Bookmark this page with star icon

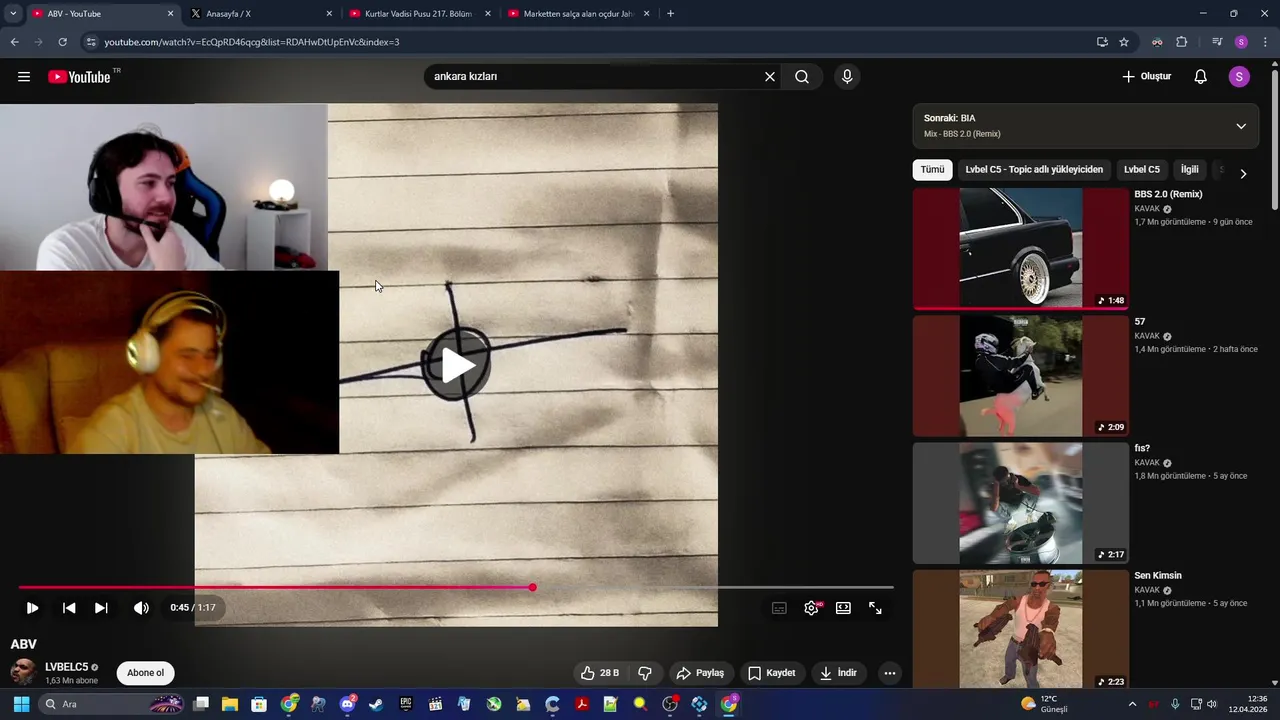(1124, 42)
